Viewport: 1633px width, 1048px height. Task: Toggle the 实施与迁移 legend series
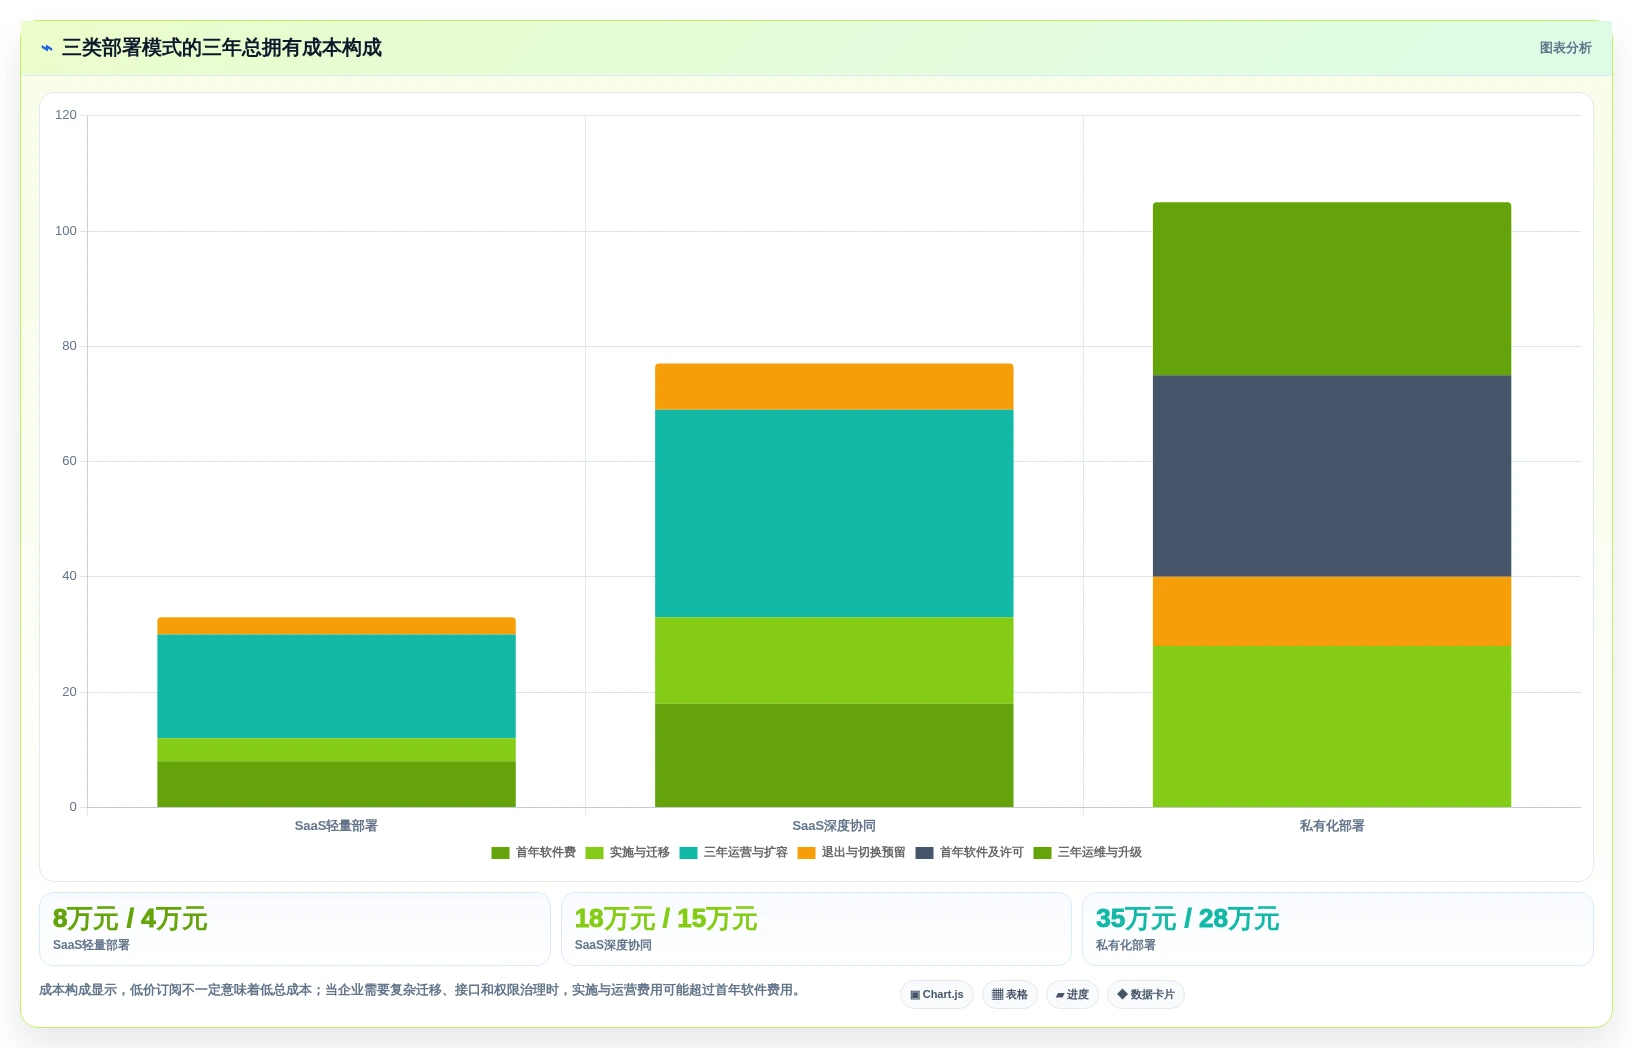point(627,853)
